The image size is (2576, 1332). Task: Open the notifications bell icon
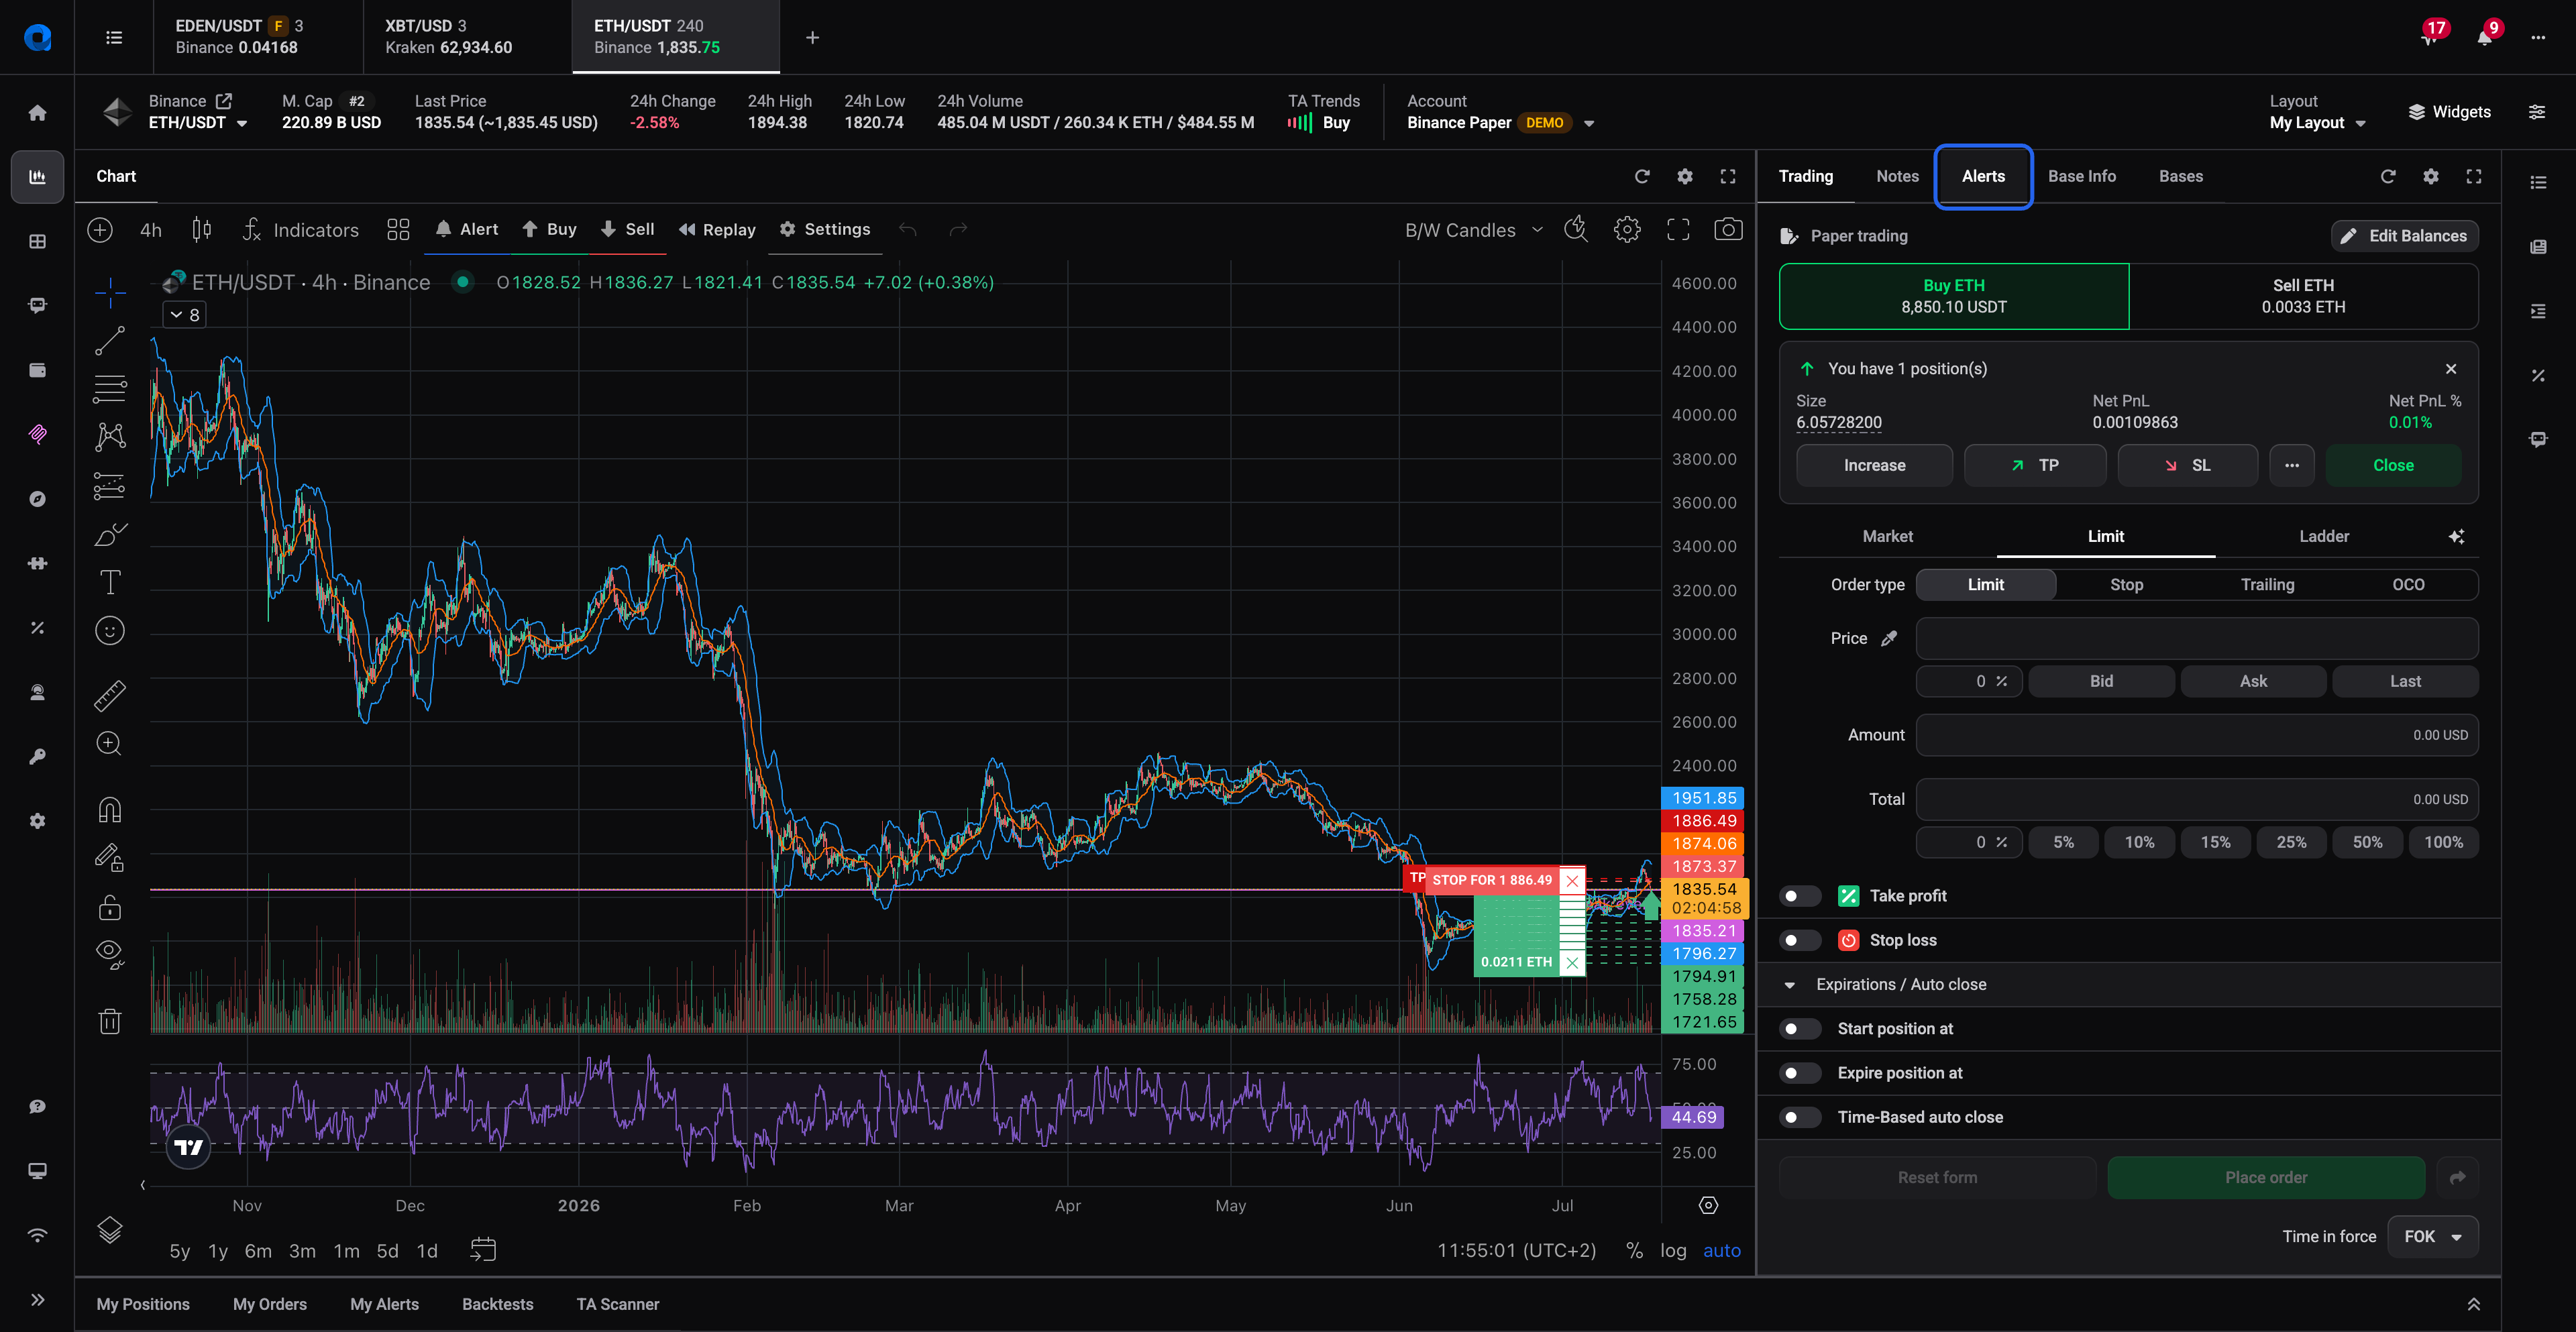[2485, 37]
